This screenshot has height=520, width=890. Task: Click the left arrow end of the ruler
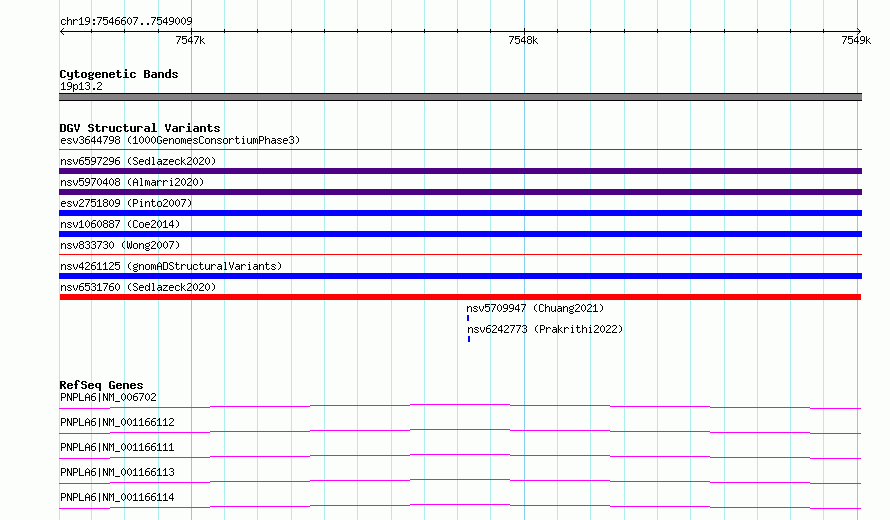pos(62,31)
